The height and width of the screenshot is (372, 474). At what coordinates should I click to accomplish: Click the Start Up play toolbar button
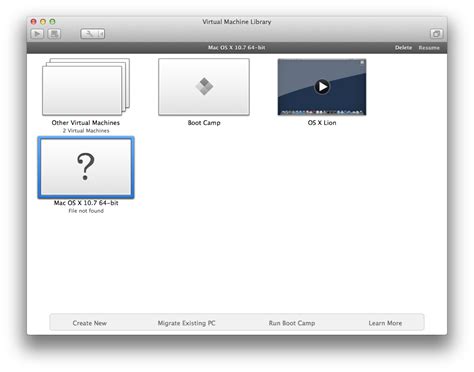click(37, 34)
